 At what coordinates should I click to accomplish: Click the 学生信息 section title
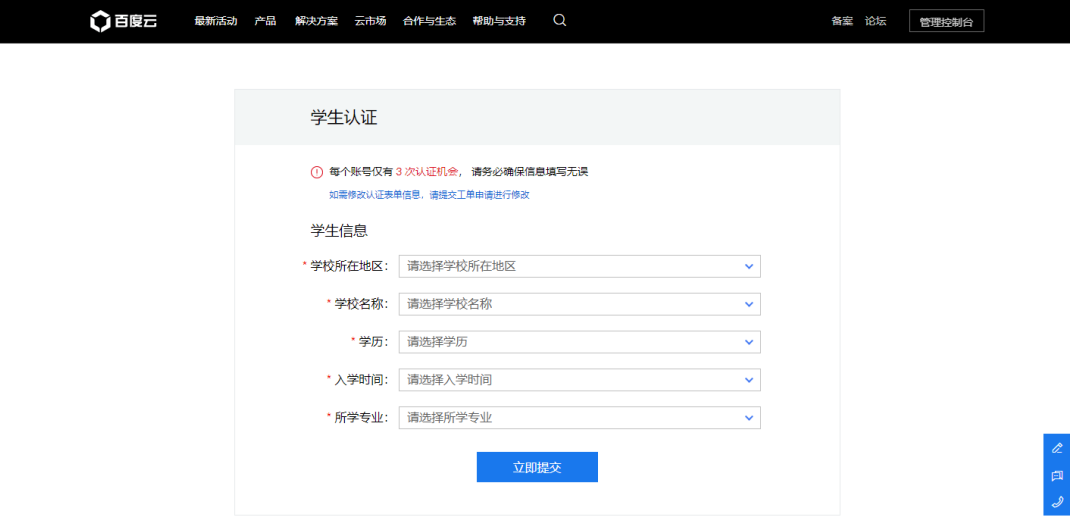coord(339,231)
